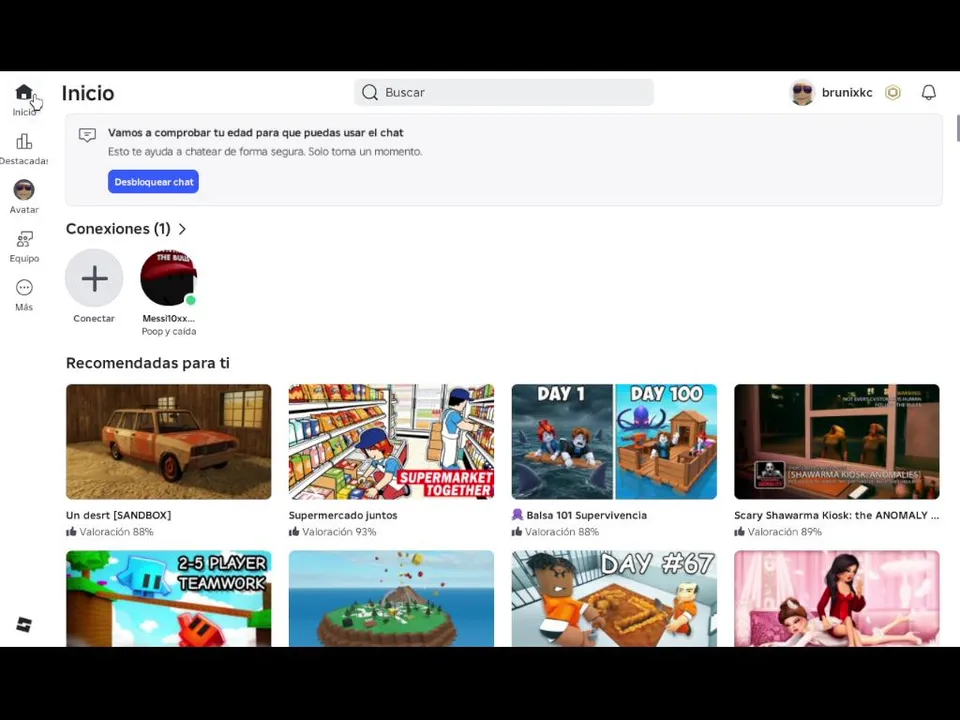This screenshot has height=720, width=960.
Task: Click the thumbs-up icon under Scary Shawarma Kiosk
Action: tap(740, 531)
